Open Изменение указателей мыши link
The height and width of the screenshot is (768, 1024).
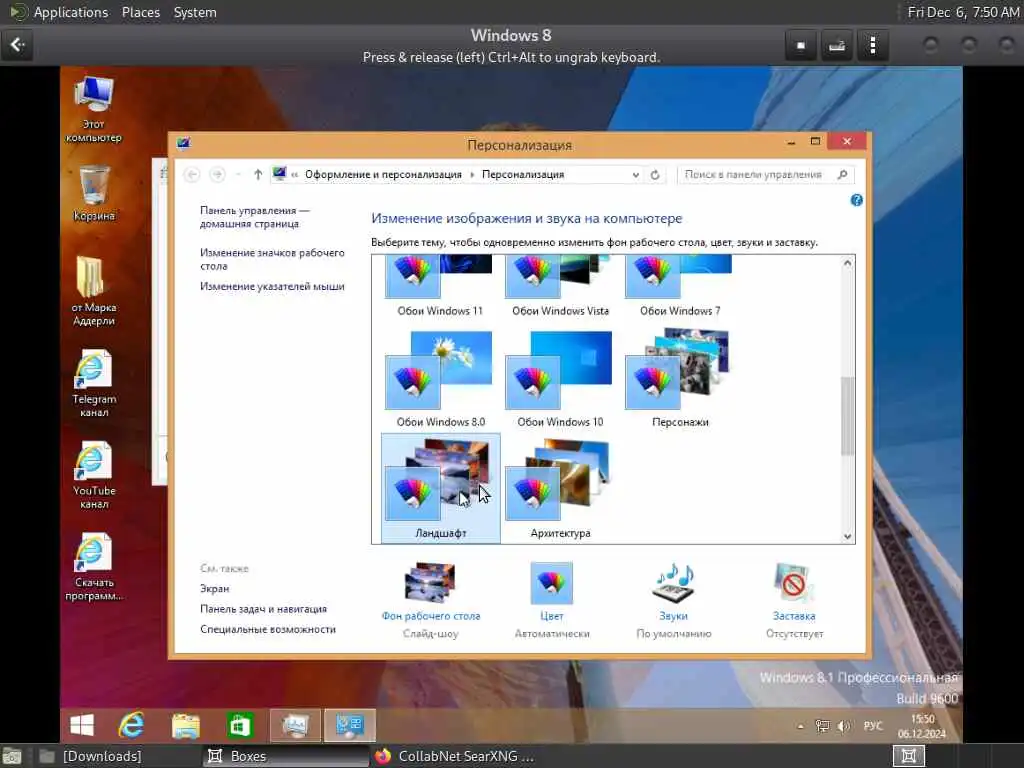click(x=272, y=286)
